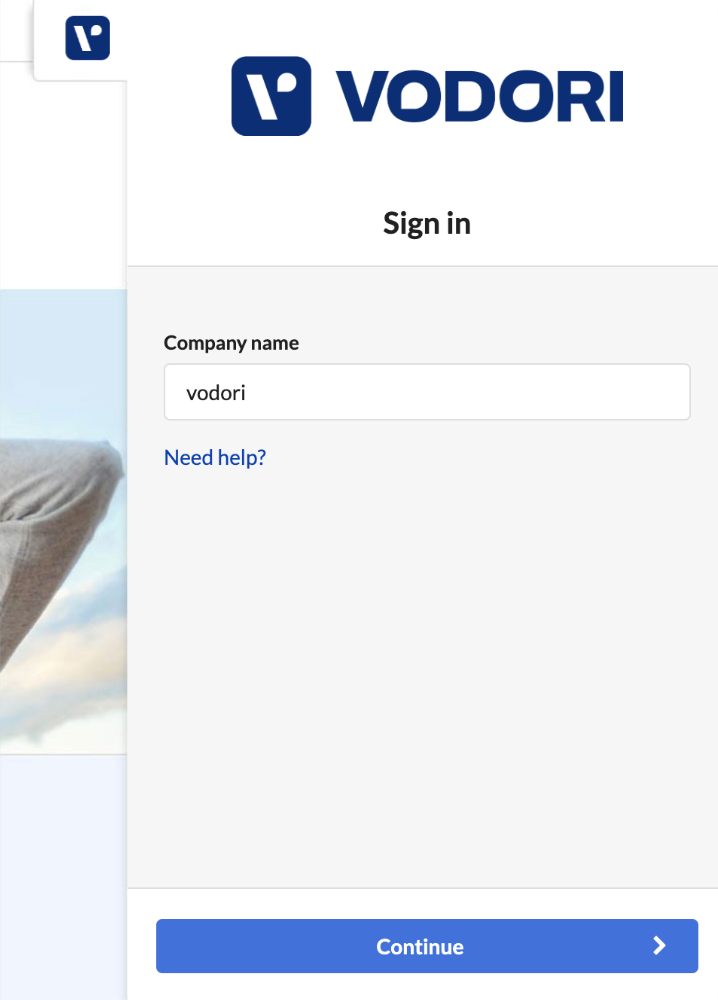Viewport: 718px width, 1000px height.
Task: Click the blue sky in the photo
Action: [x=64, y=357]
